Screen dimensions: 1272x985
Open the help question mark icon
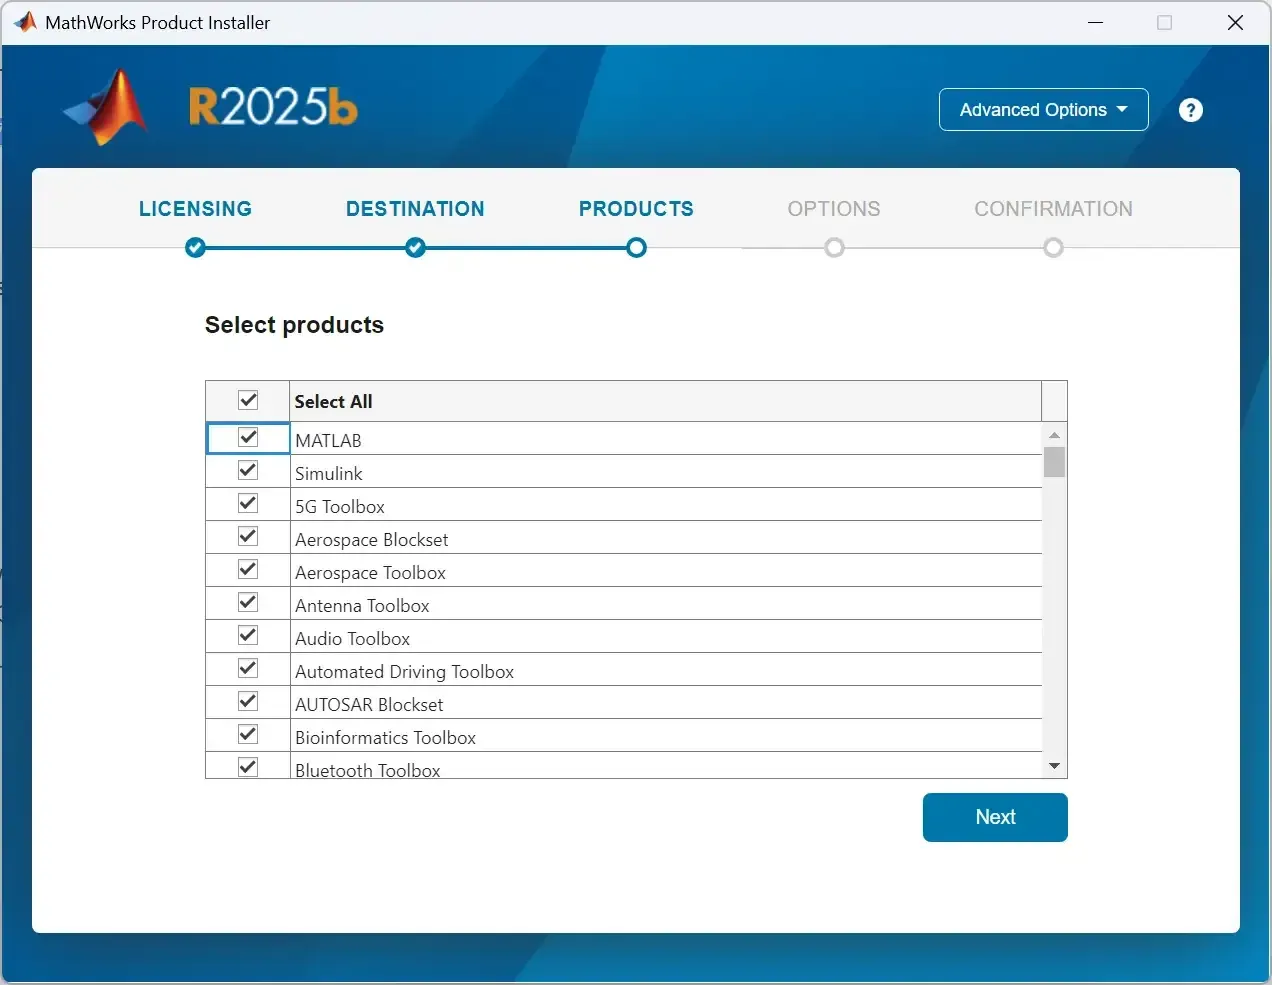[1190, 110]
